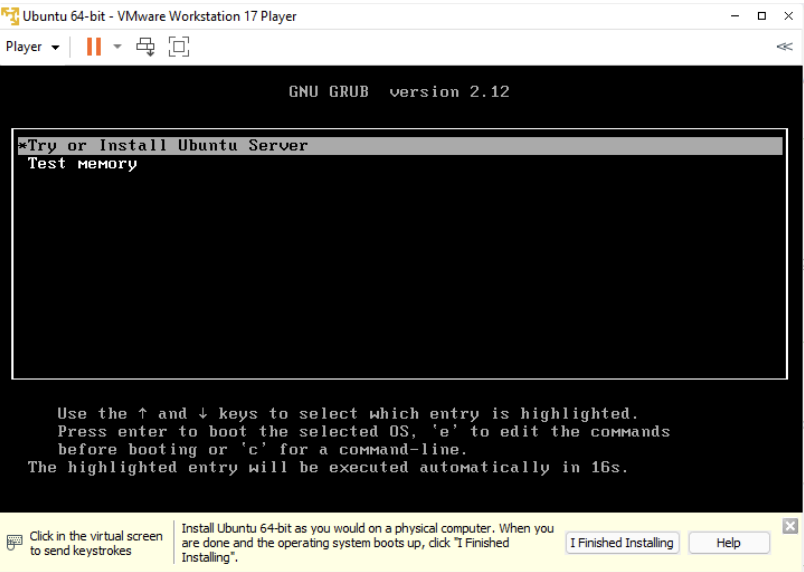
Task: Open the Player menu
Action: click(24, 47)
